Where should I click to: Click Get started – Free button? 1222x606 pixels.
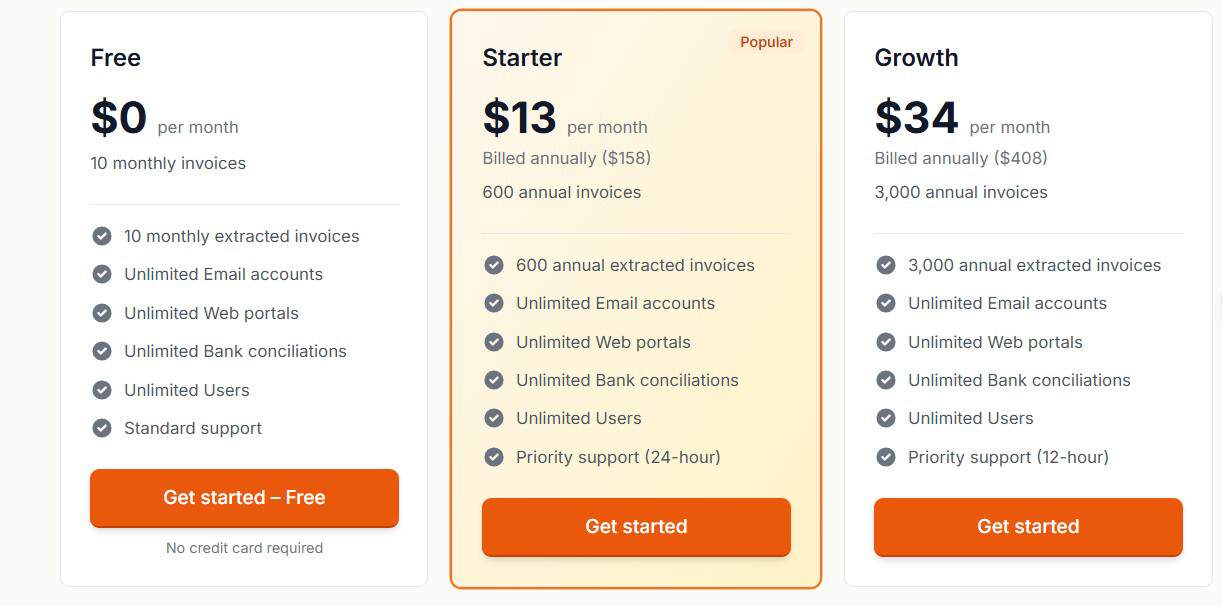tap(244, 497)
